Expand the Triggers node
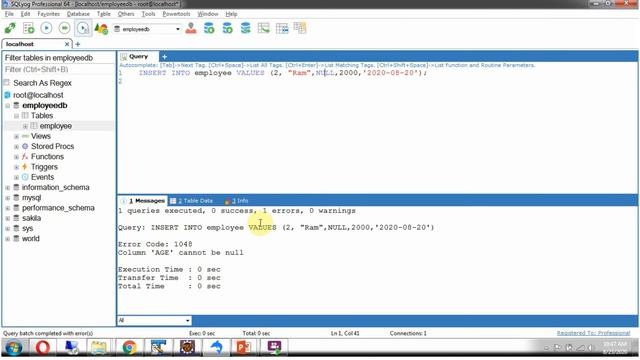Screen dimensions: 640x360 (16, 167)
